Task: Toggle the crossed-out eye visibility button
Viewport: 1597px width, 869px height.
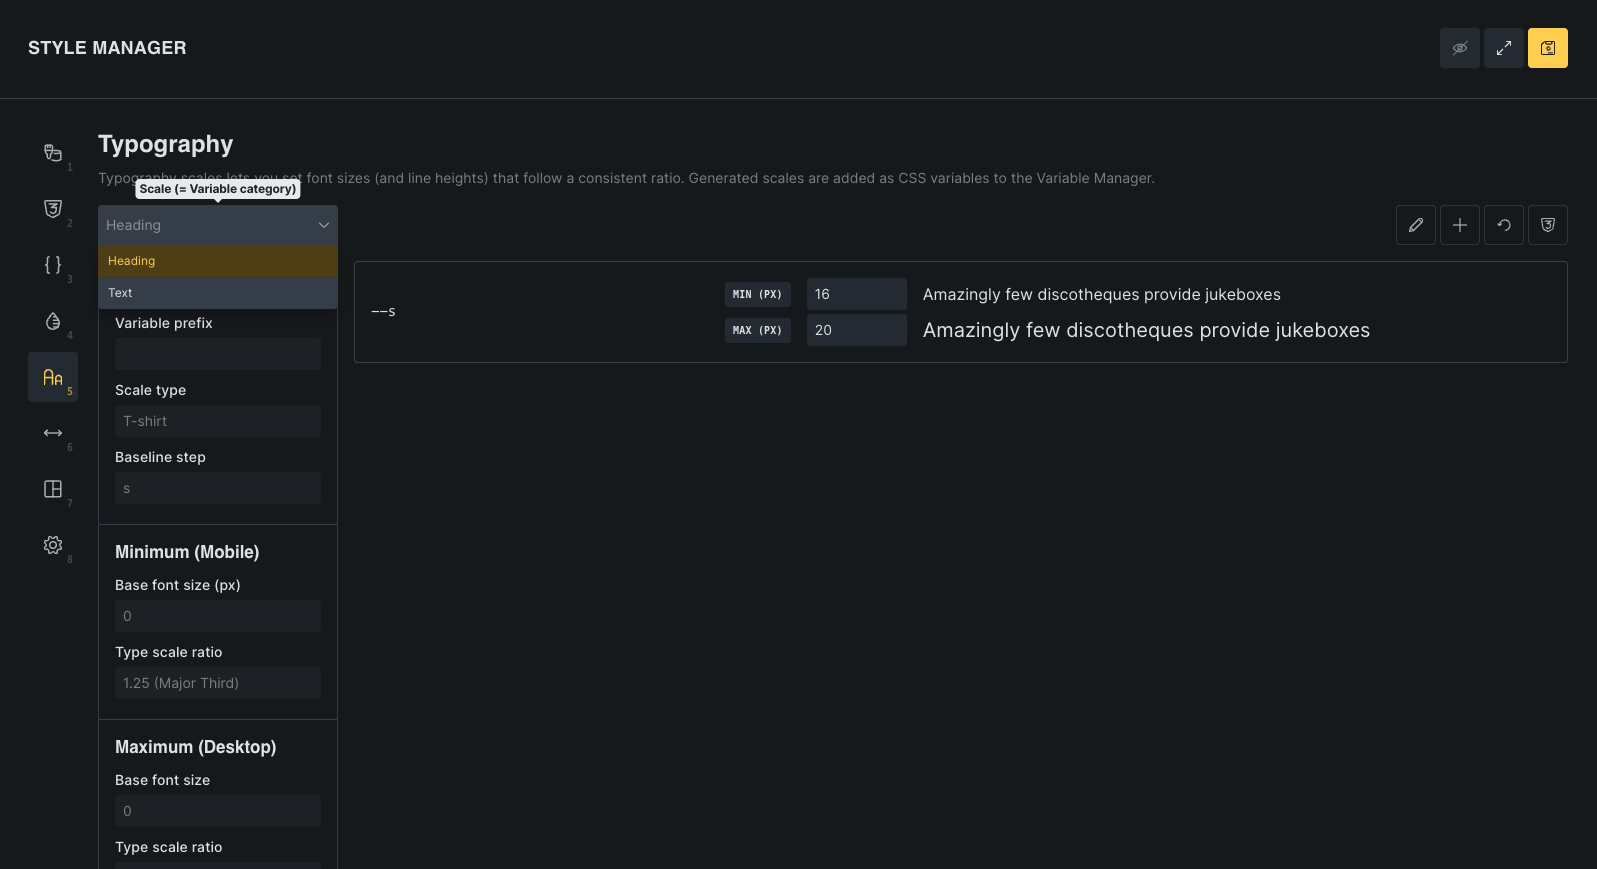Action: click(1459, 48)
